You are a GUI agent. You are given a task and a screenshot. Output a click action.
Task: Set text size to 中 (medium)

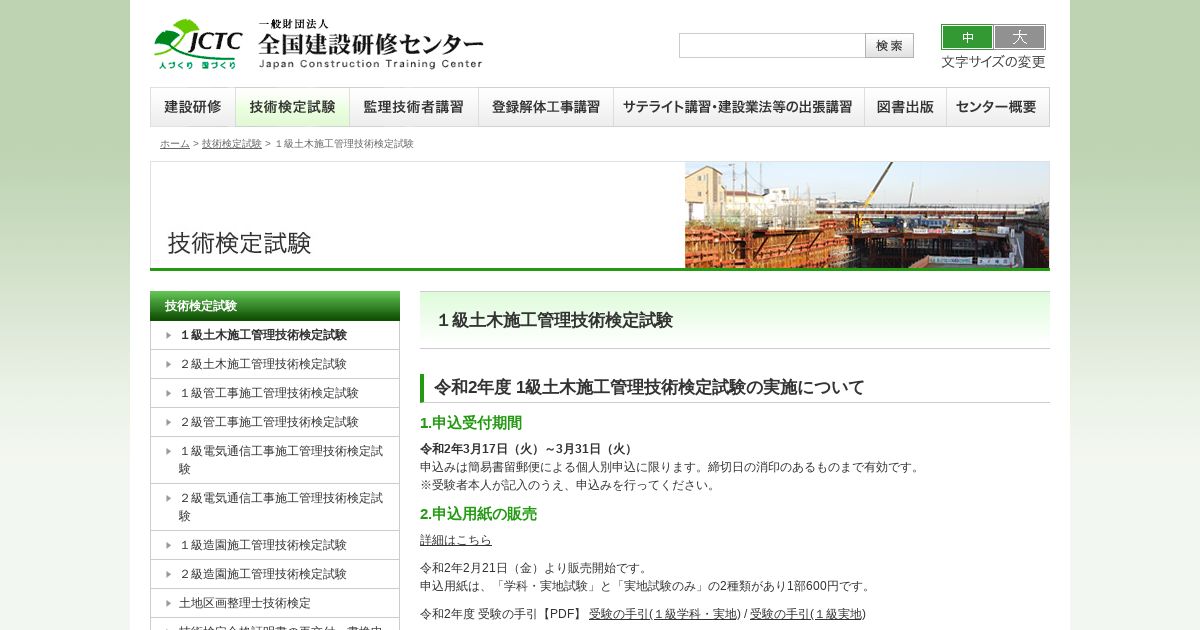pos(967,37)
